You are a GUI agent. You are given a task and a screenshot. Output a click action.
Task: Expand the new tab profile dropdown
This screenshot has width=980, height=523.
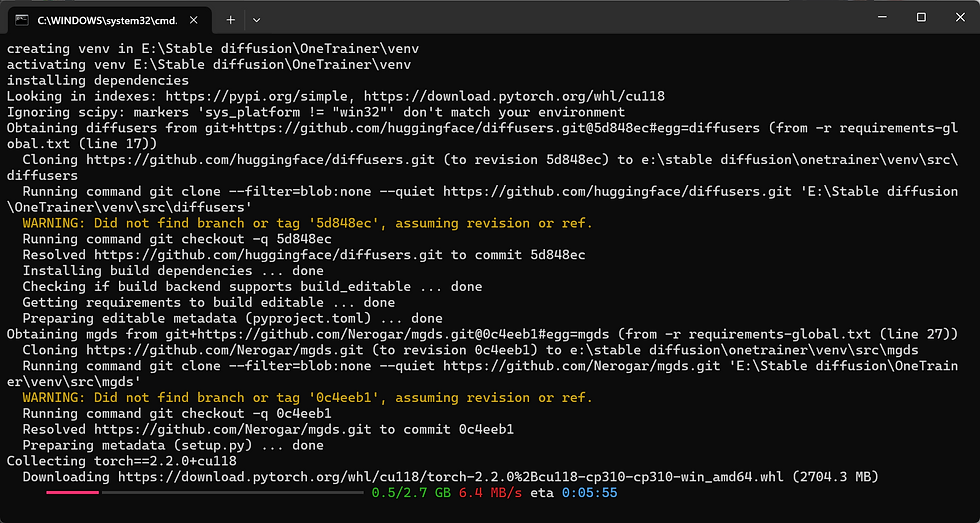pos(257,20)
